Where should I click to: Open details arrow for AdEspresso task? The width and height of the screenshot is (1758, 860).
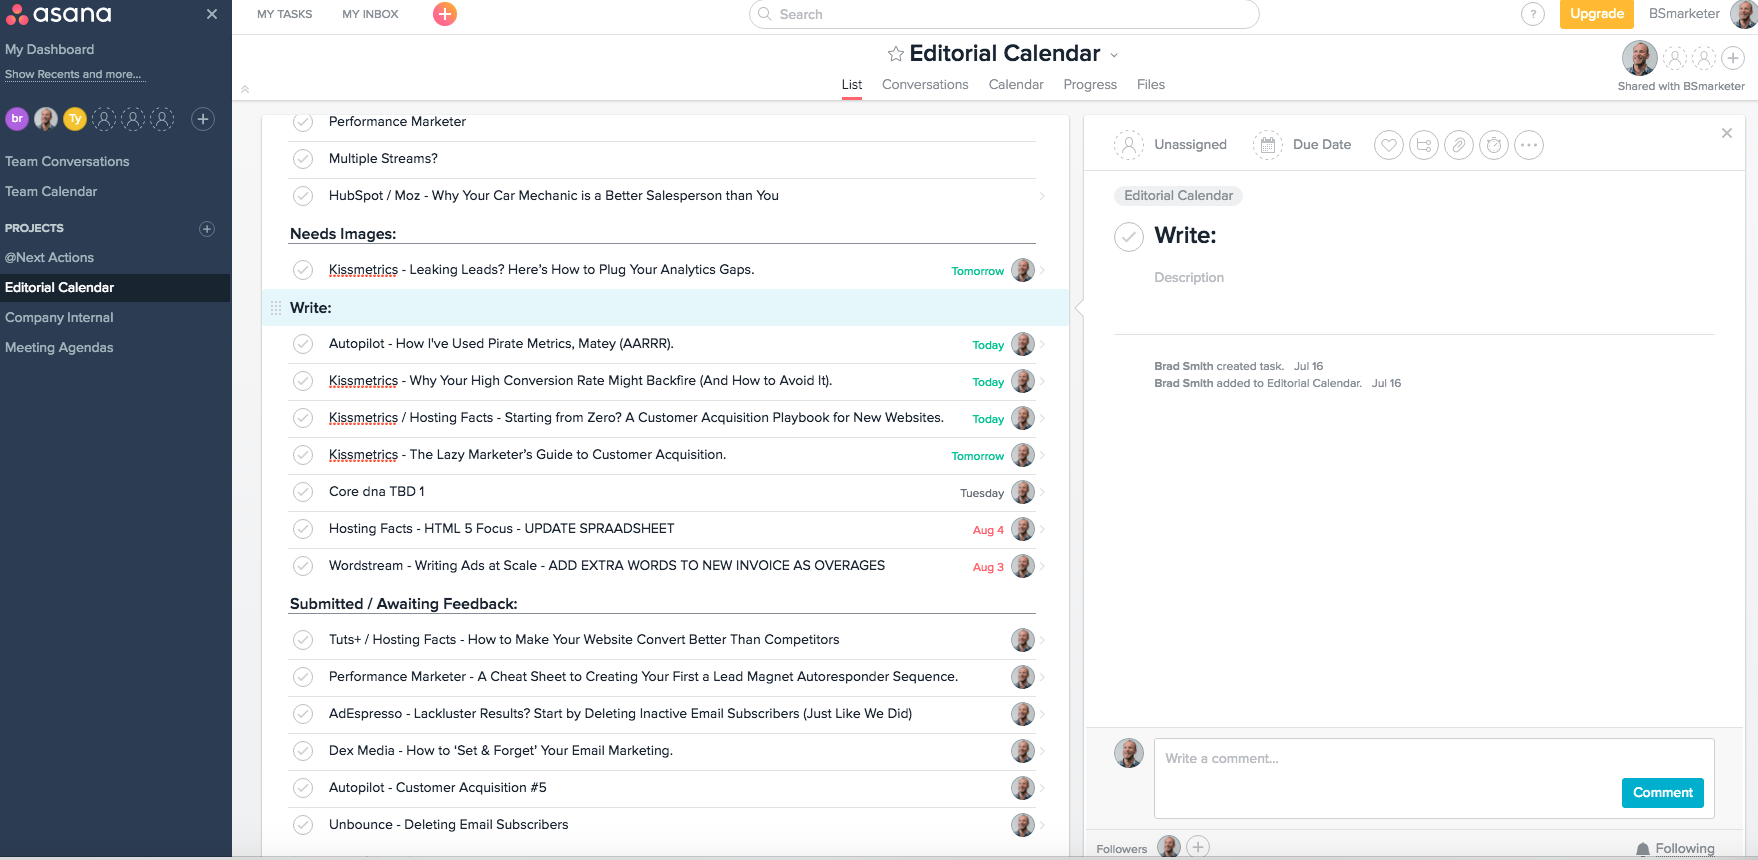(1042, 714)
